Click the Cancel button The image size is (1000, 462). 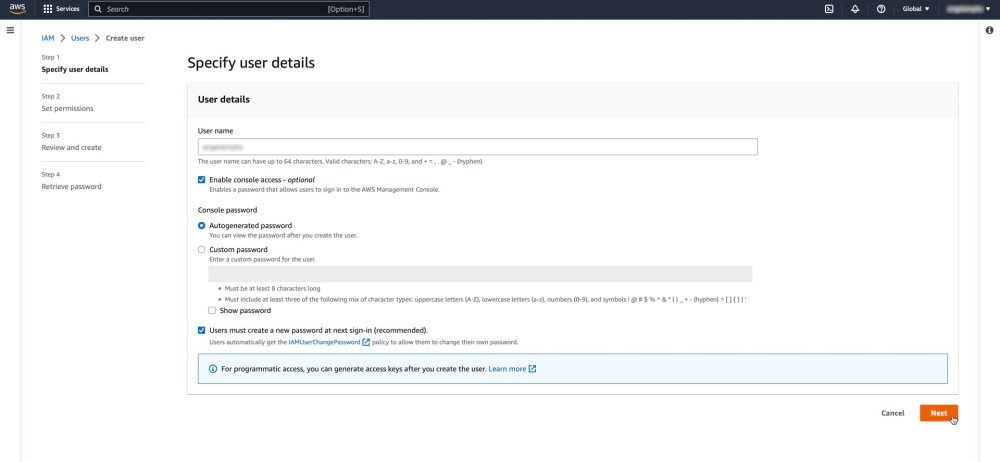coord(893,413)
